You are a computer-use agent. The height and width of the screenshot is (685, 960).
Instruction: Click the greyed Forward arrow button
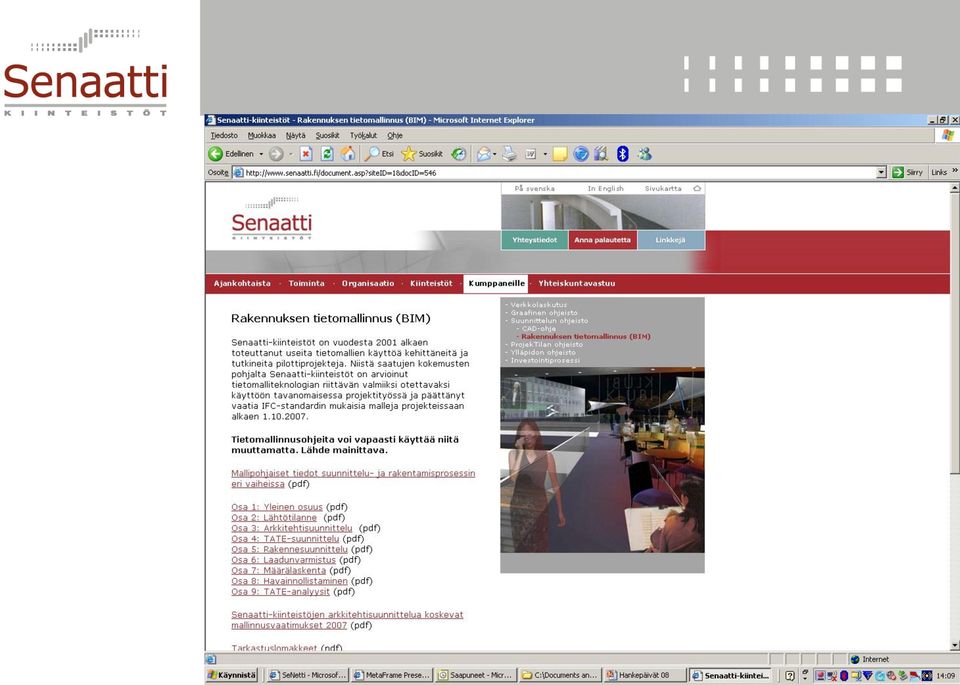tap(276, 154)
